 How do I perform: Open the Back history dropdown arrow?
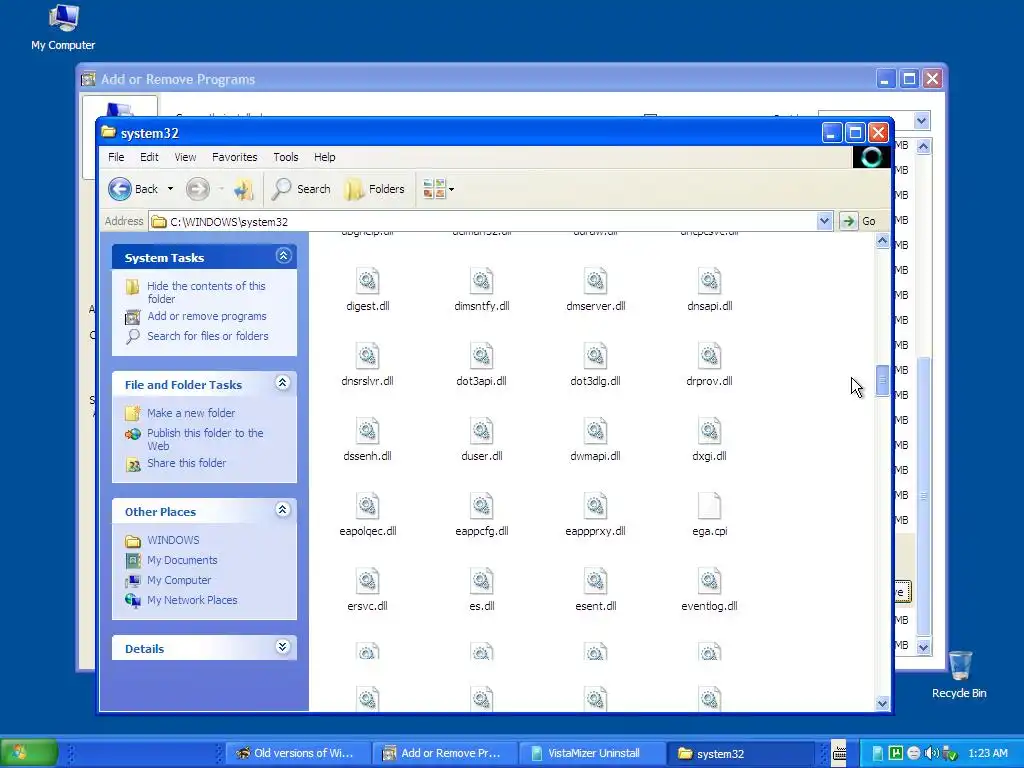pos(170,189)
